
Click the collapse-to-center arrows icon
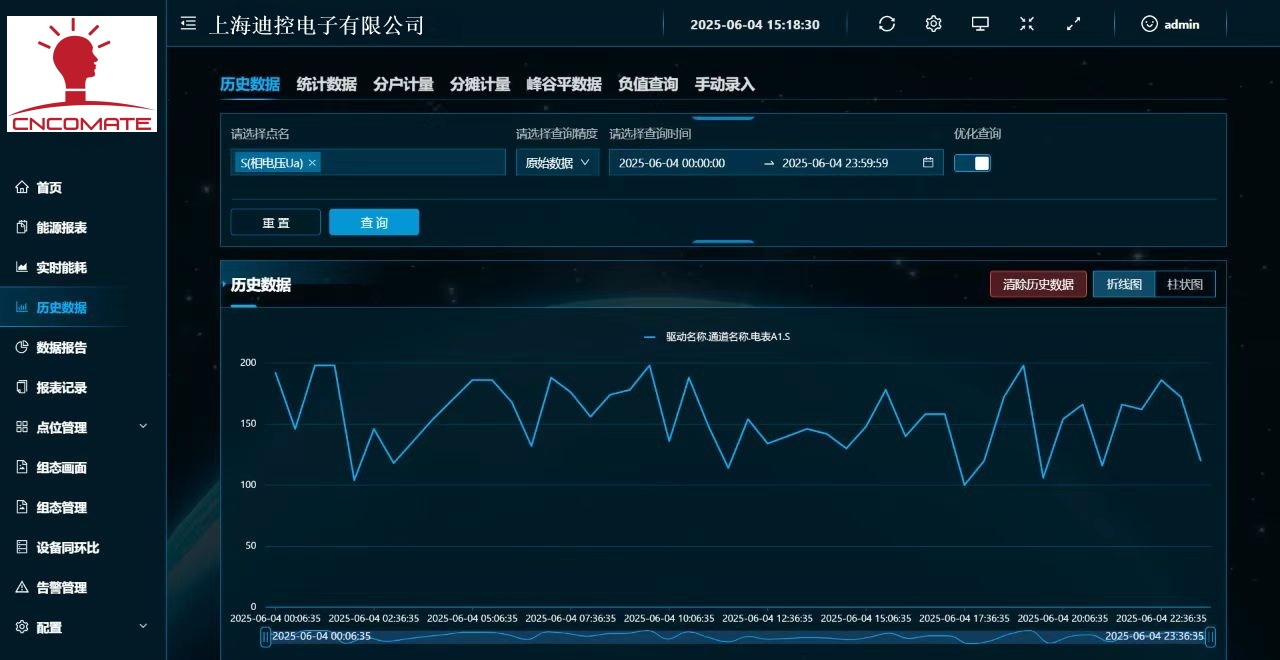[1027, 24]
